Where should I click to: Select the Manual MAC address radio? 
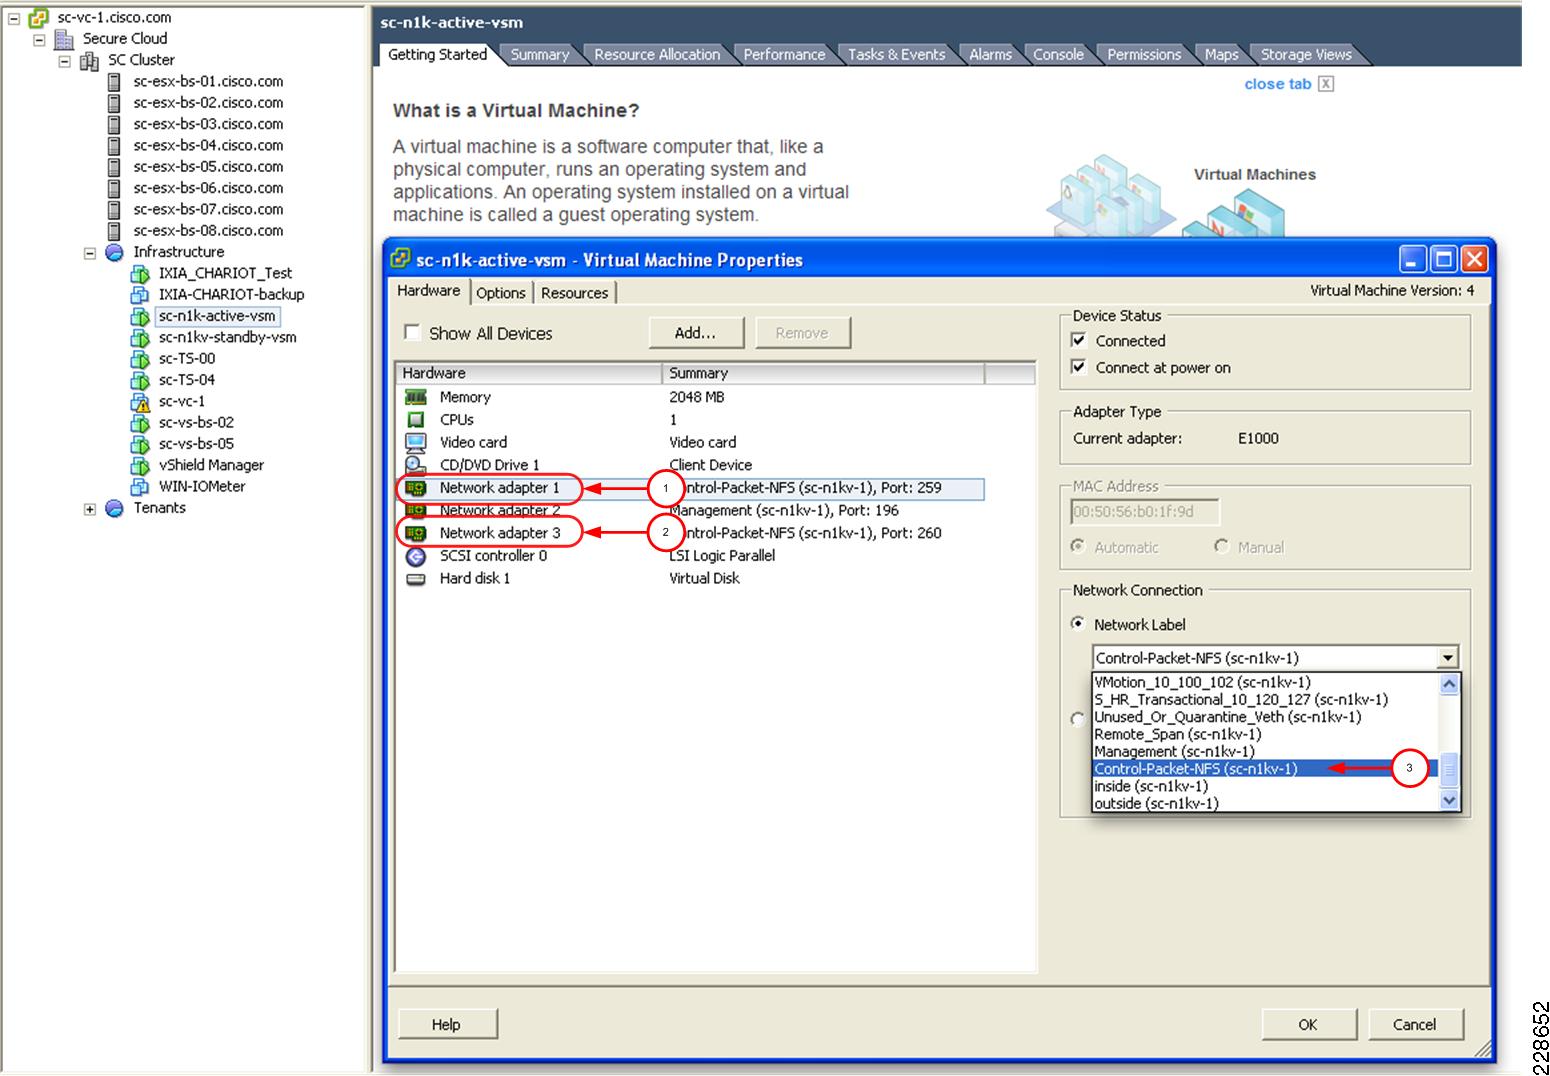pyautogui.click(x=1221, y=546)
